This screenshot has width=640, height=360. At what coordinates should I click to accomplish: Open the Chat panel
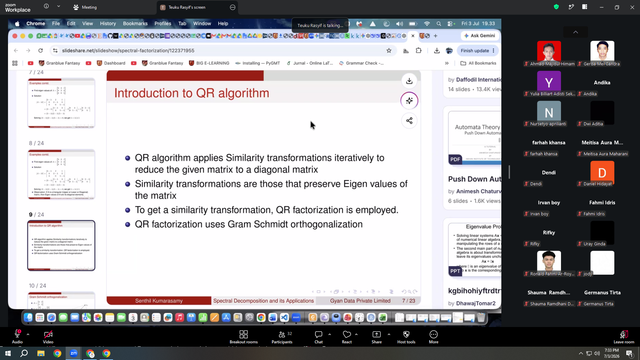[318, 337]
